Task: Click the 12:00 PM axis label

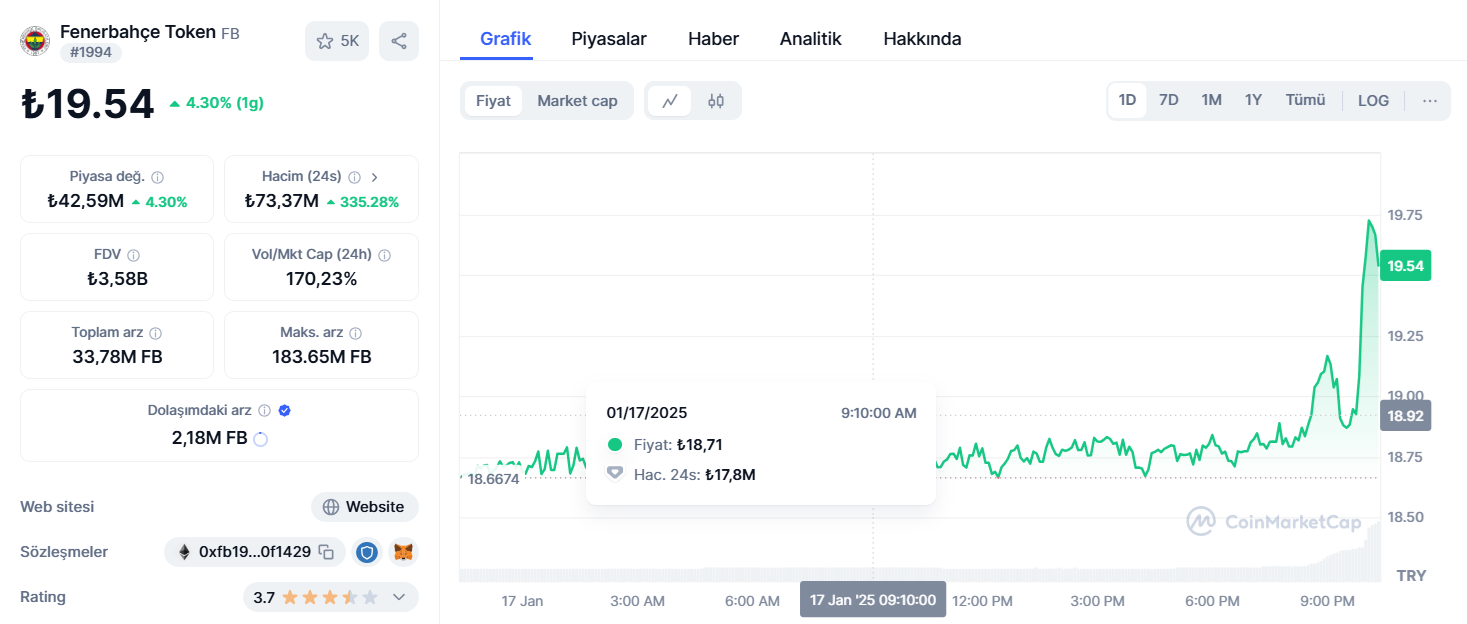Action: 982,601
